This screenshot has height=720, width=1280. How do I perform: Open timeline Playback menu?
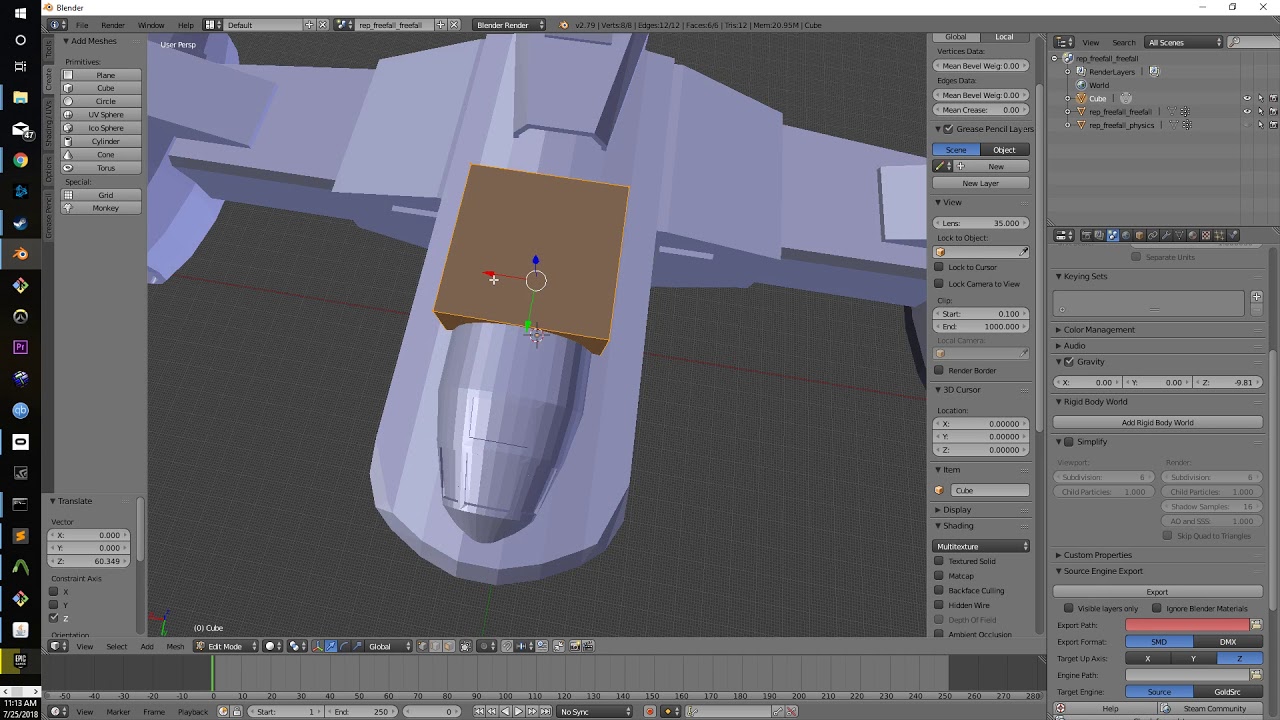pos(193,711)
